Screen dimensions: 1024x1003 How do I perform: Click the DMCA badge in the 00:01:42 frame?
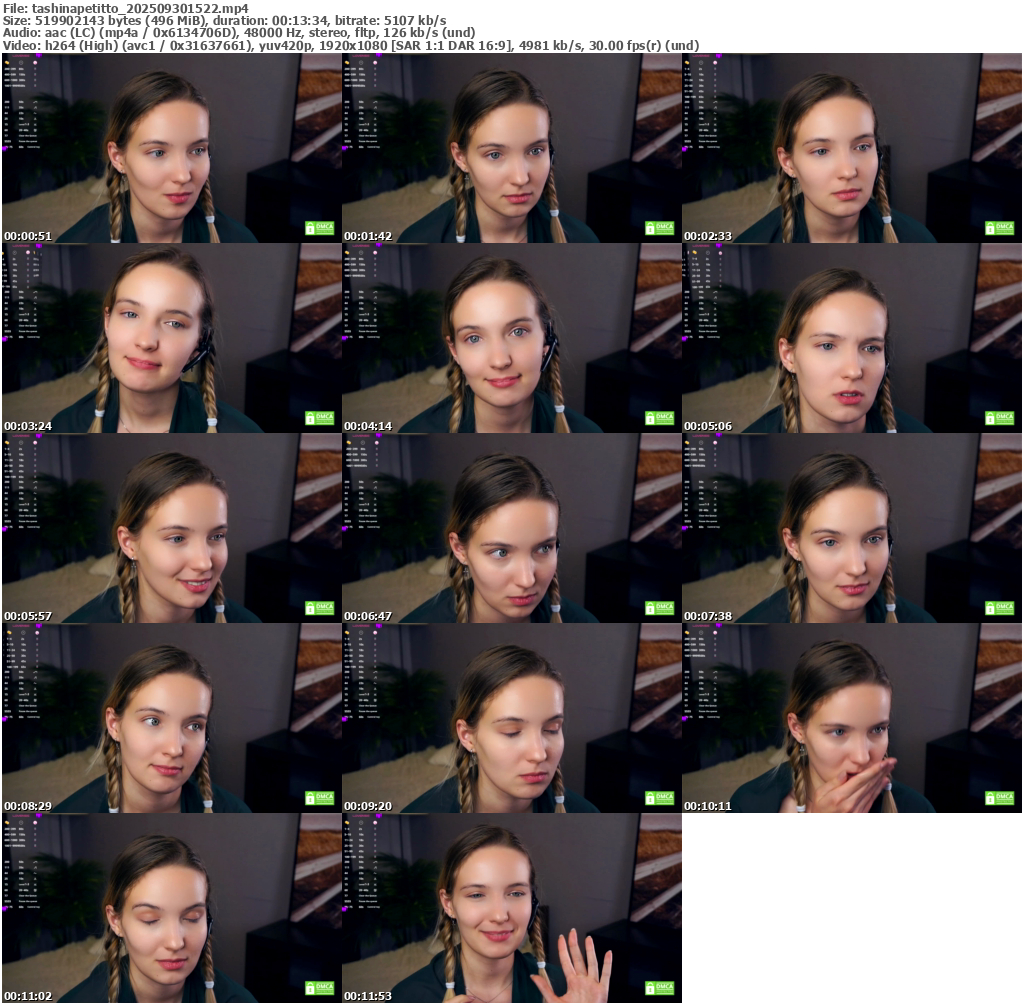(660, 228)
